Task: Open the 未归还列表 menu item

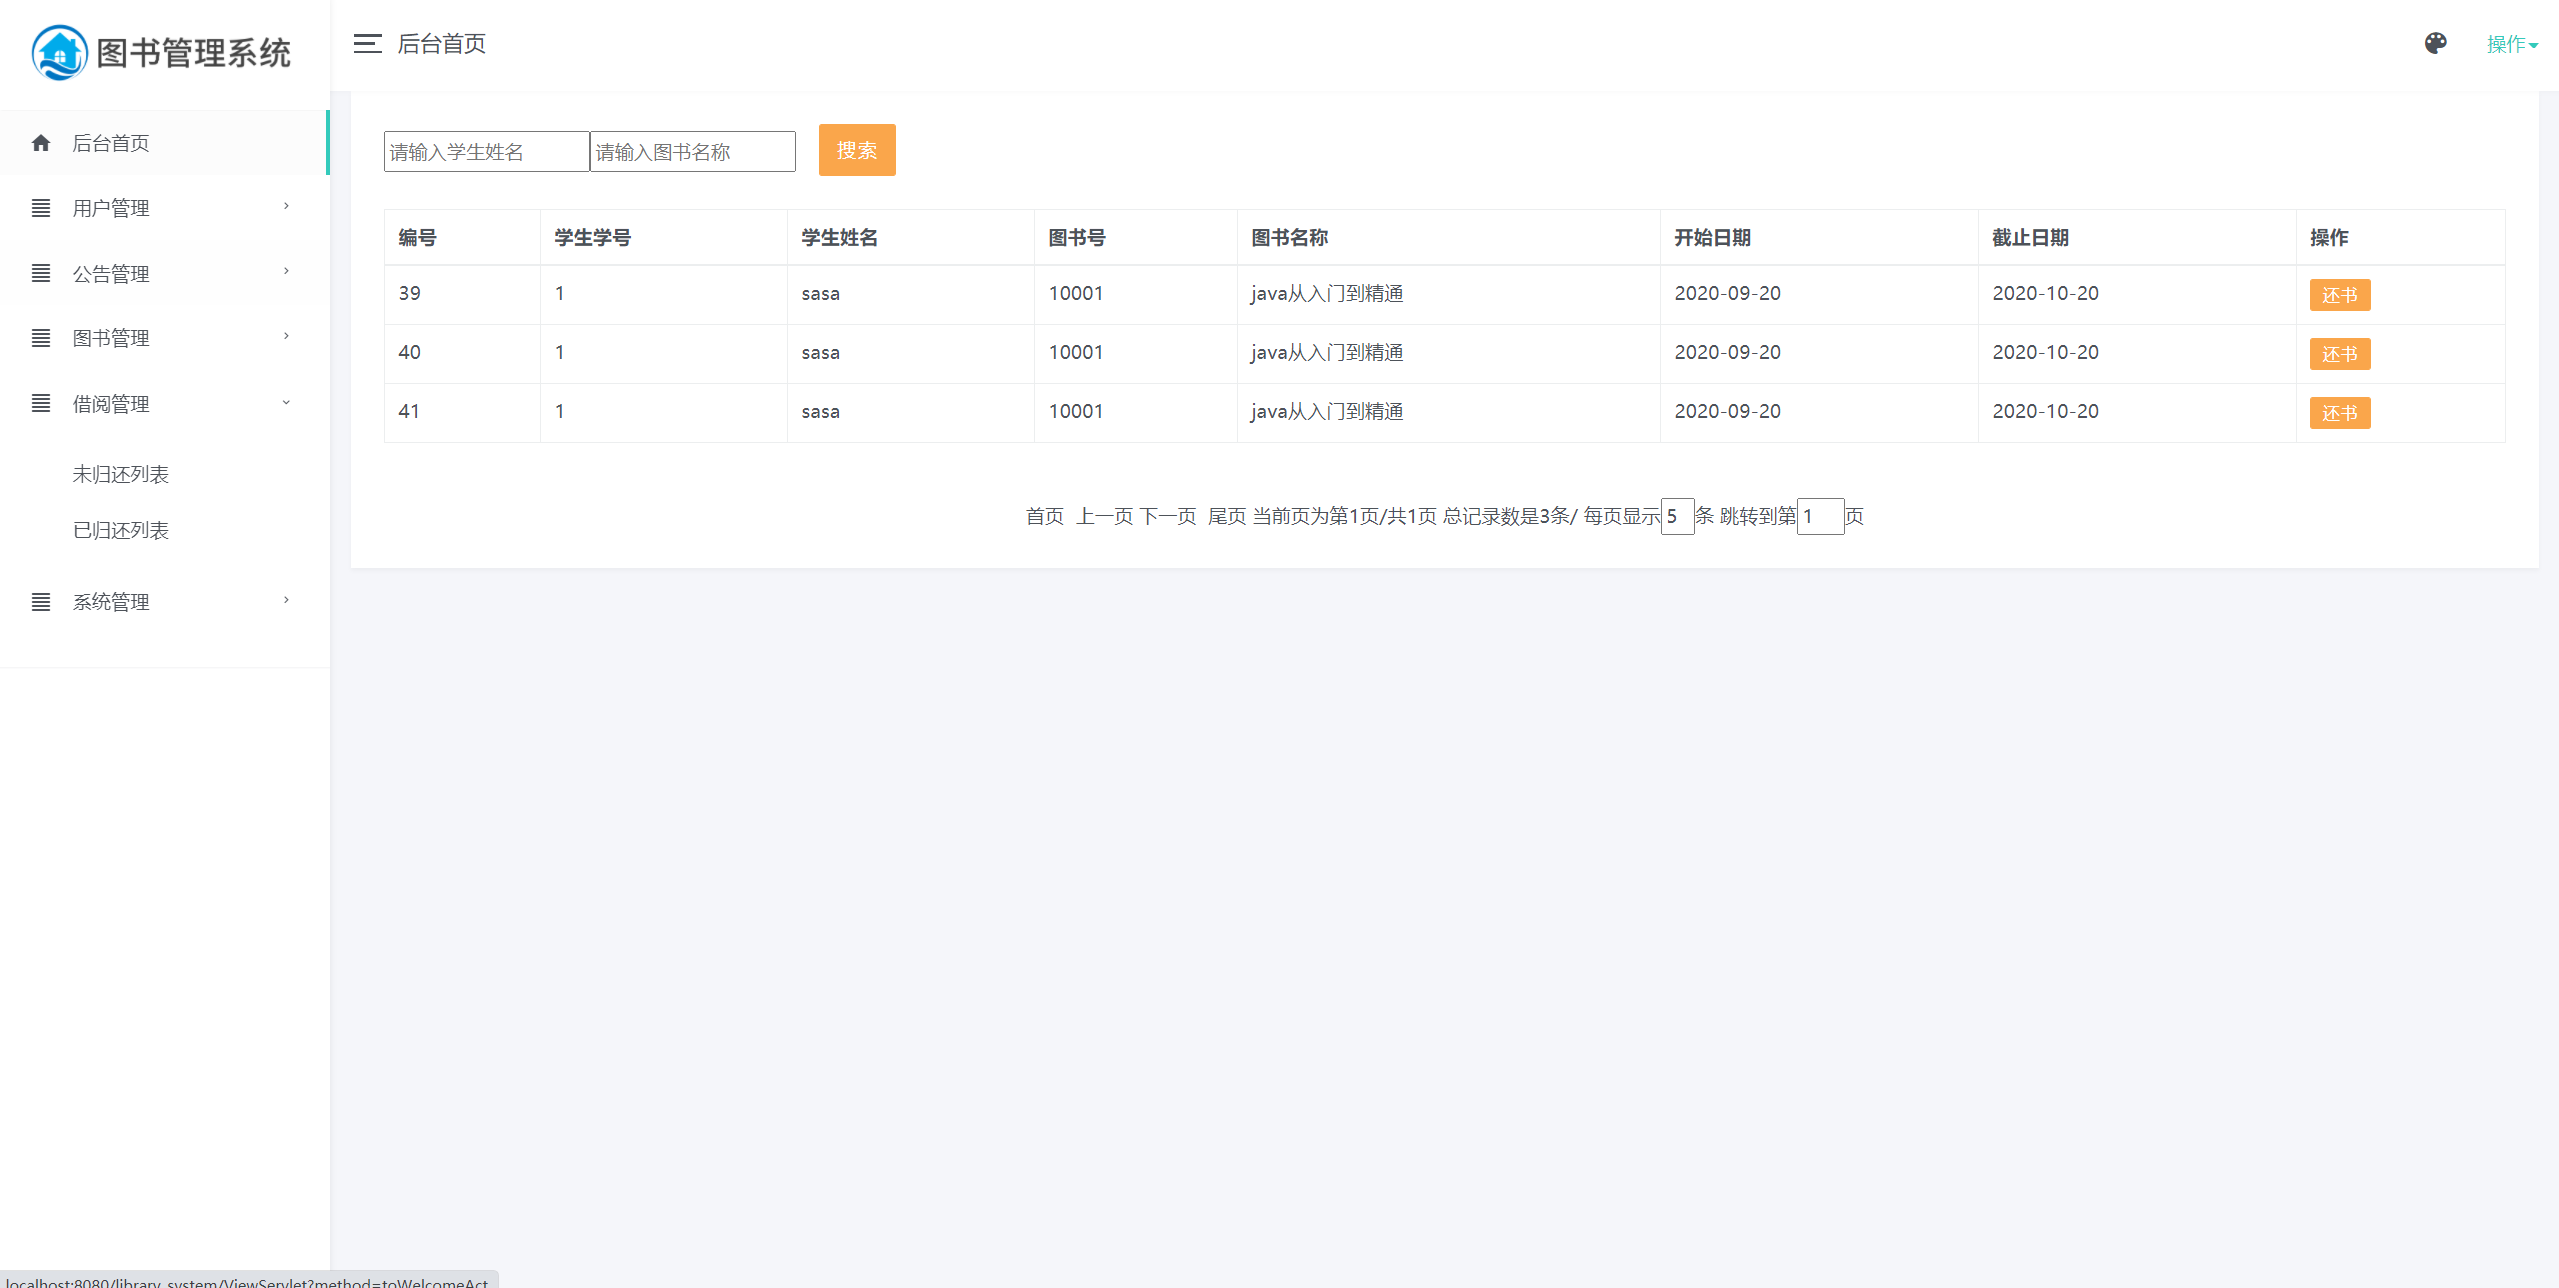Action: pyautogui.click(x=120, y=474)
